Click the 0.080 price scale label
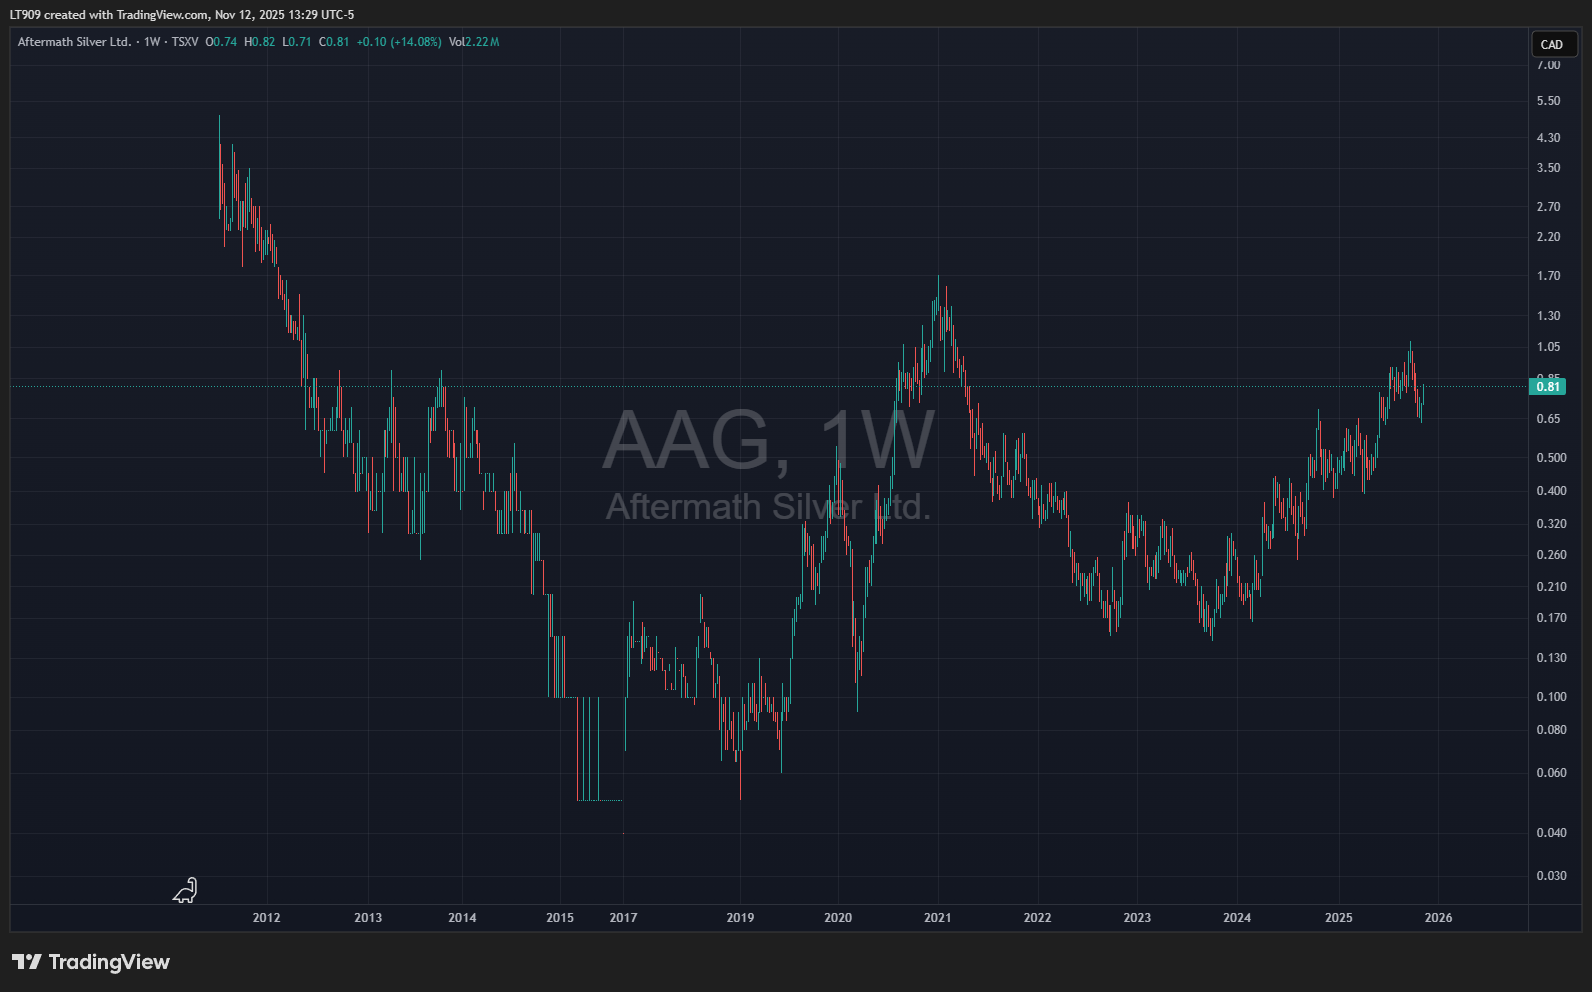The height and width of the screenshot is (992, 1592). click(x=1551, y=730)
